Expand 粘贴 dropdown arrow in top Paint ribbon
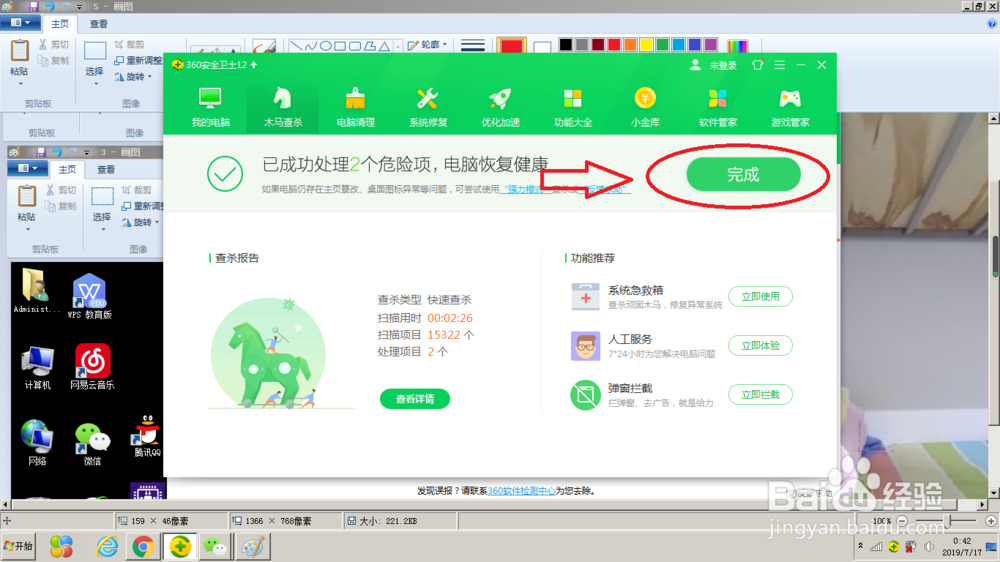This screenshot has width=1000, height=562. 20,84
